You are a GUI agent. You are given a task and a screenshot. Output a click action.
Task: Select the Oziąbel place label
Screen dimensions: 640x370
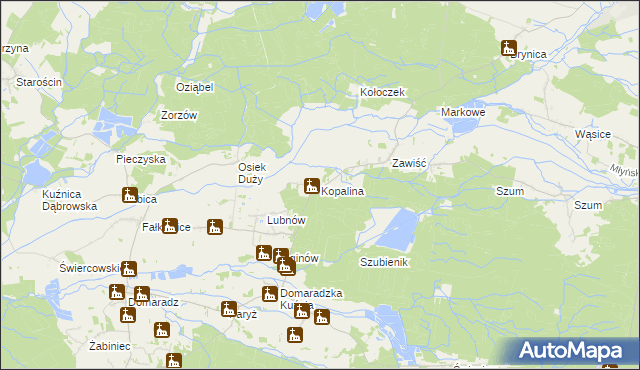195,87
